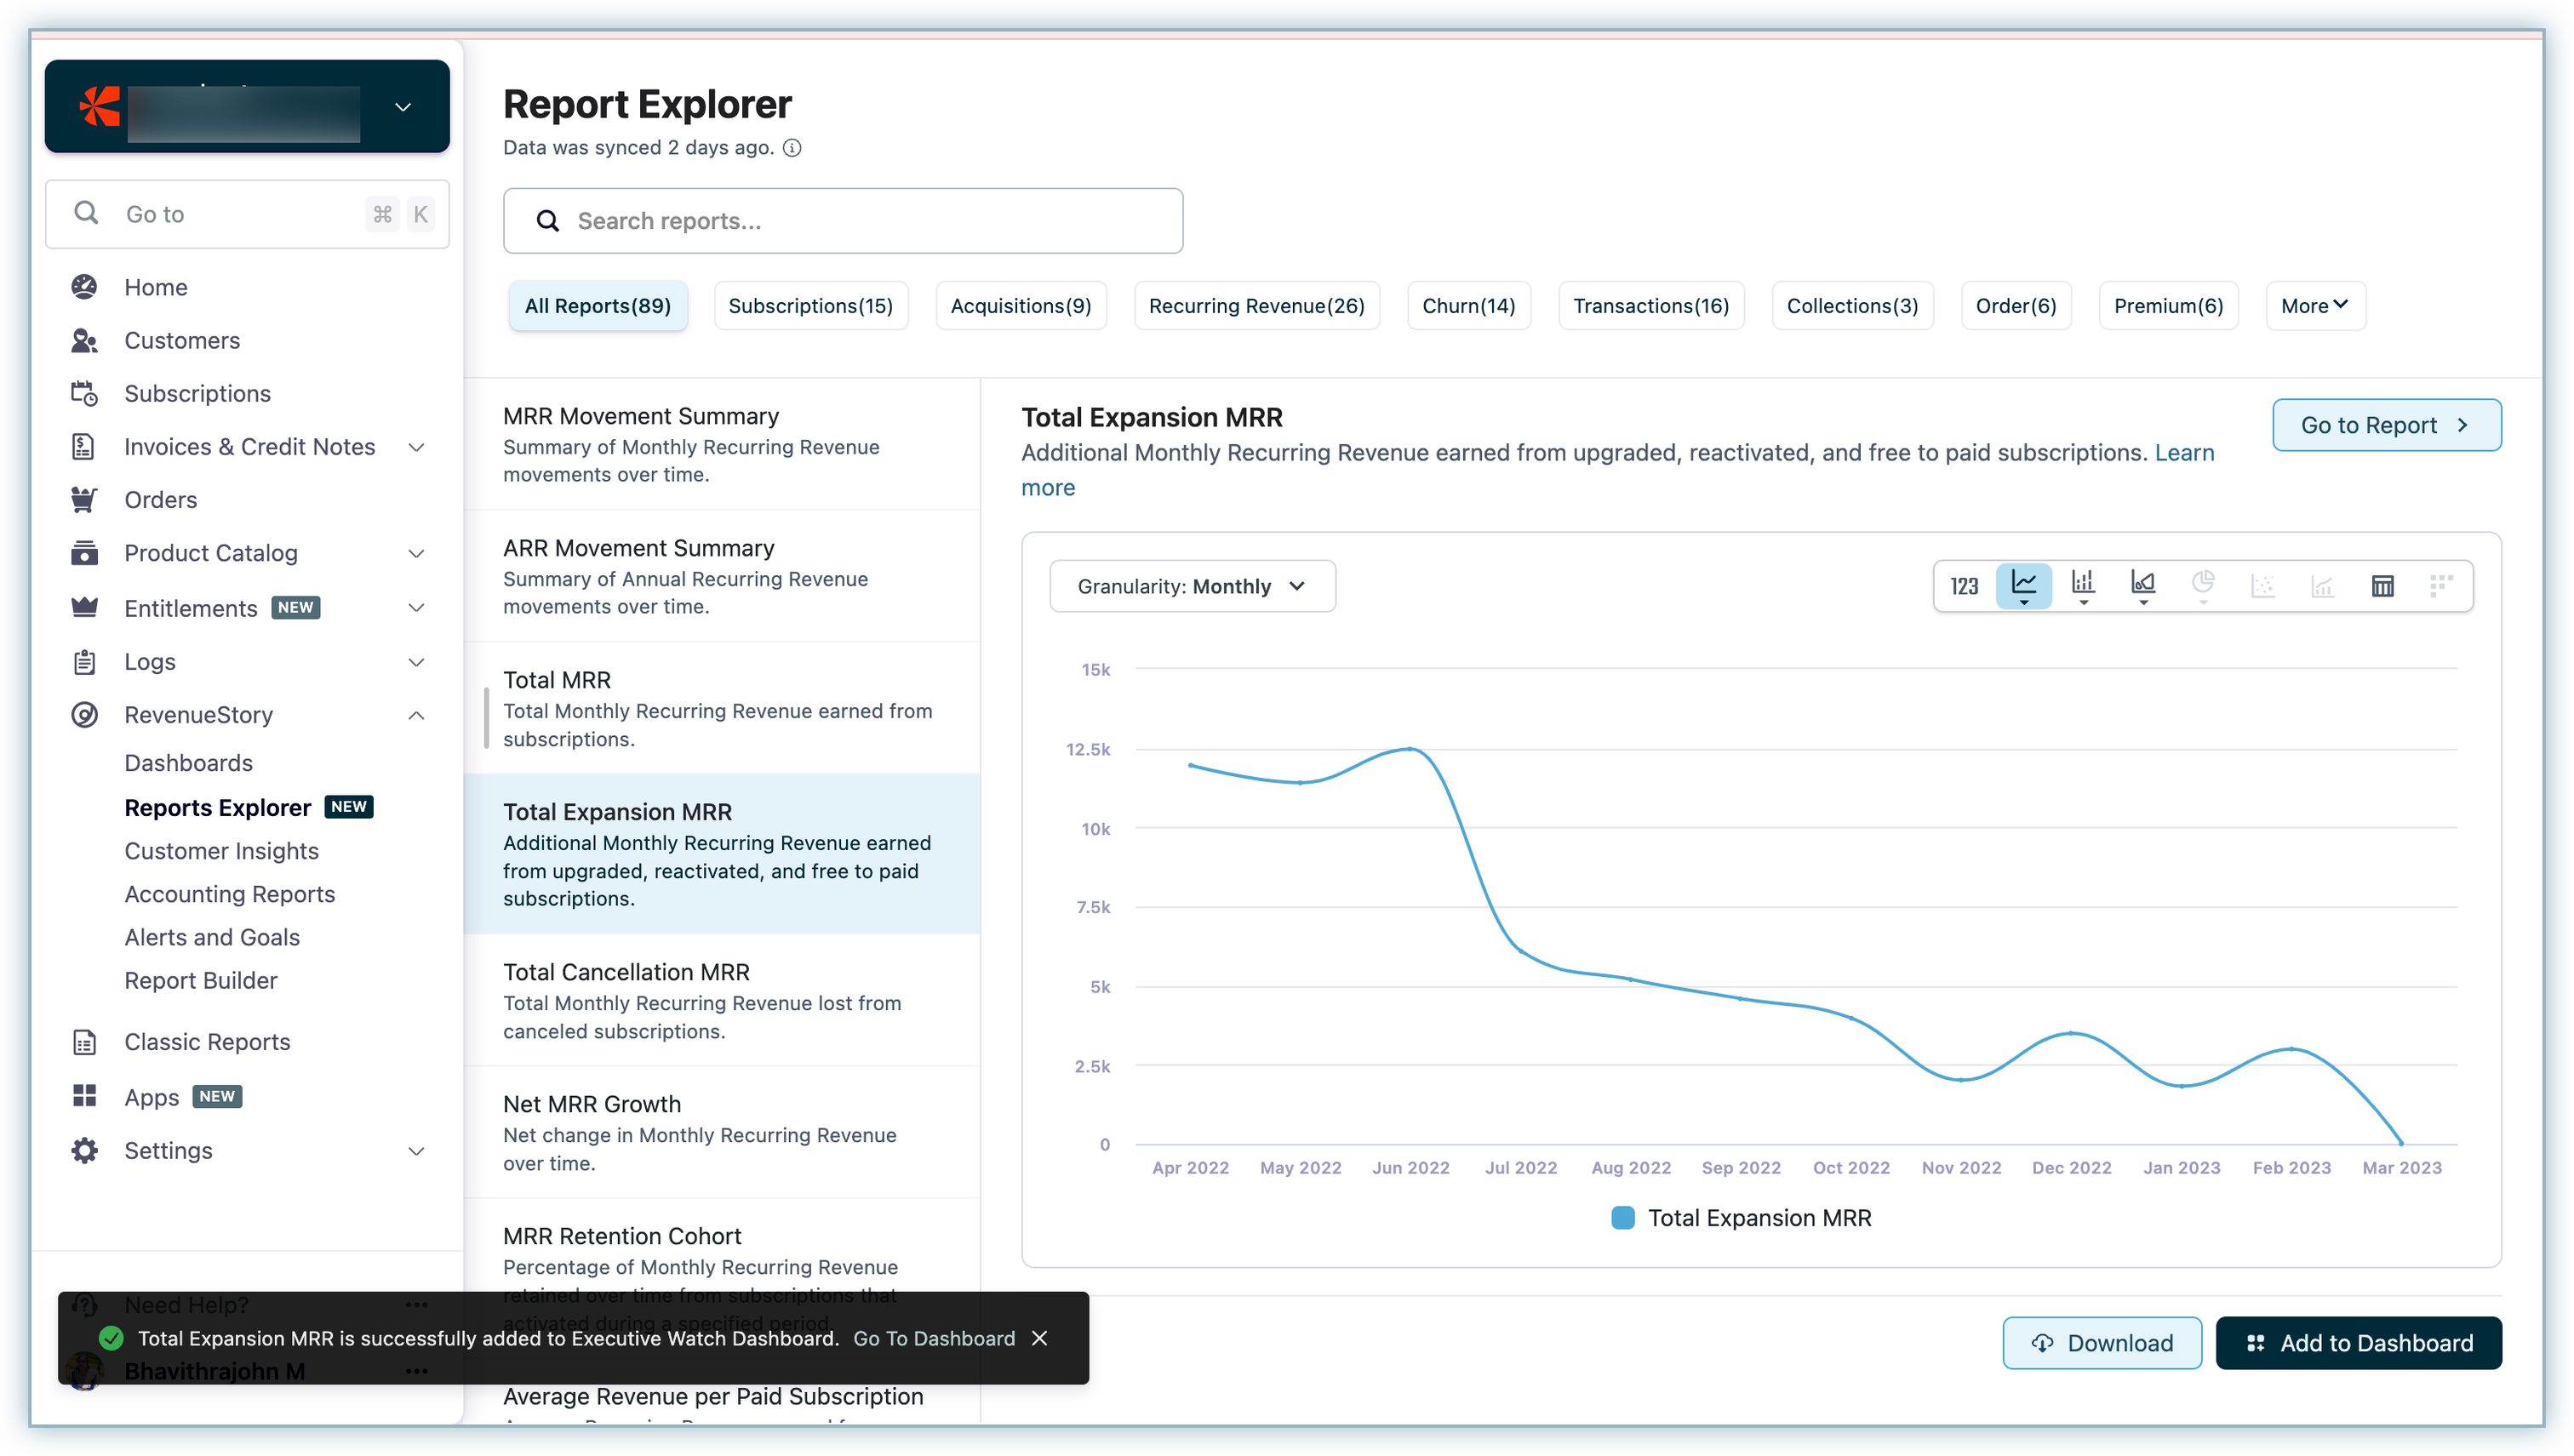Toggle the Total Expansion MRR legend swatch

[x=1623, y=1218]
